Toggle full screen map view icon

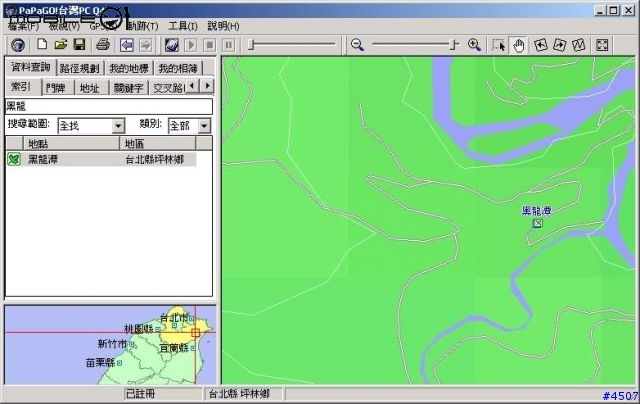point(602,45)
